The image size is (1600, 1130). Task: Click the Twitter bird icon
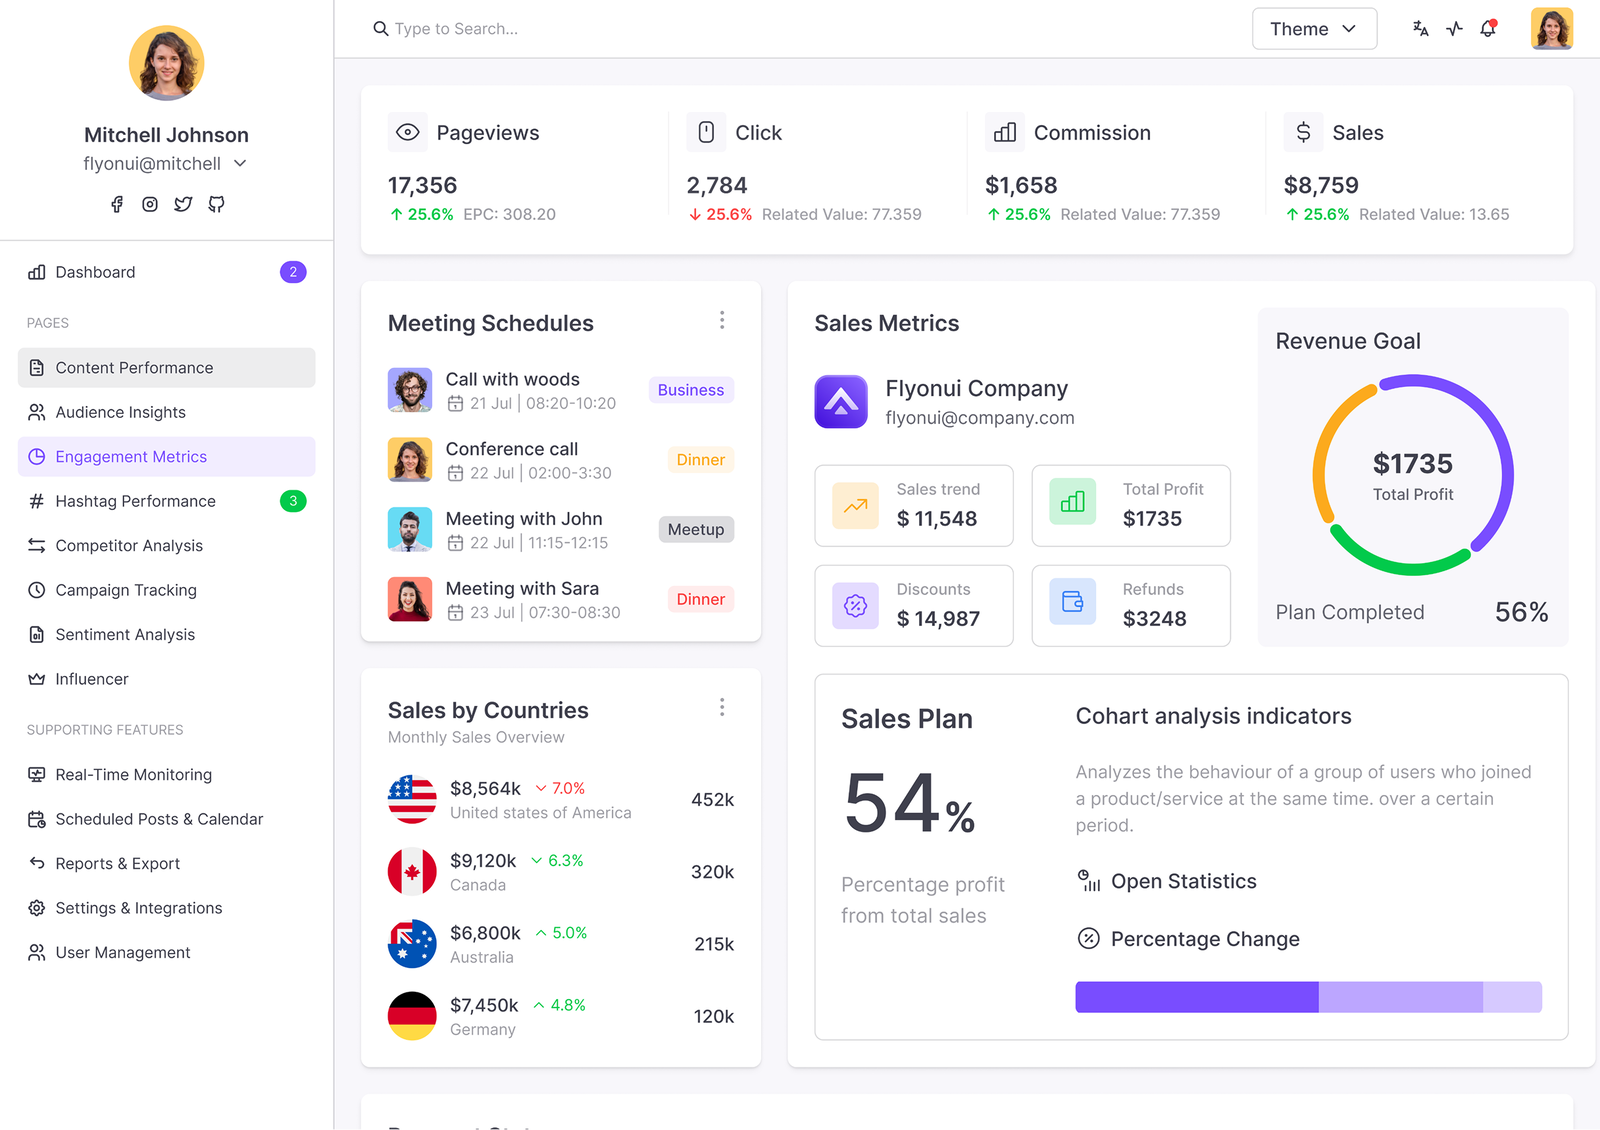[183, 204]
